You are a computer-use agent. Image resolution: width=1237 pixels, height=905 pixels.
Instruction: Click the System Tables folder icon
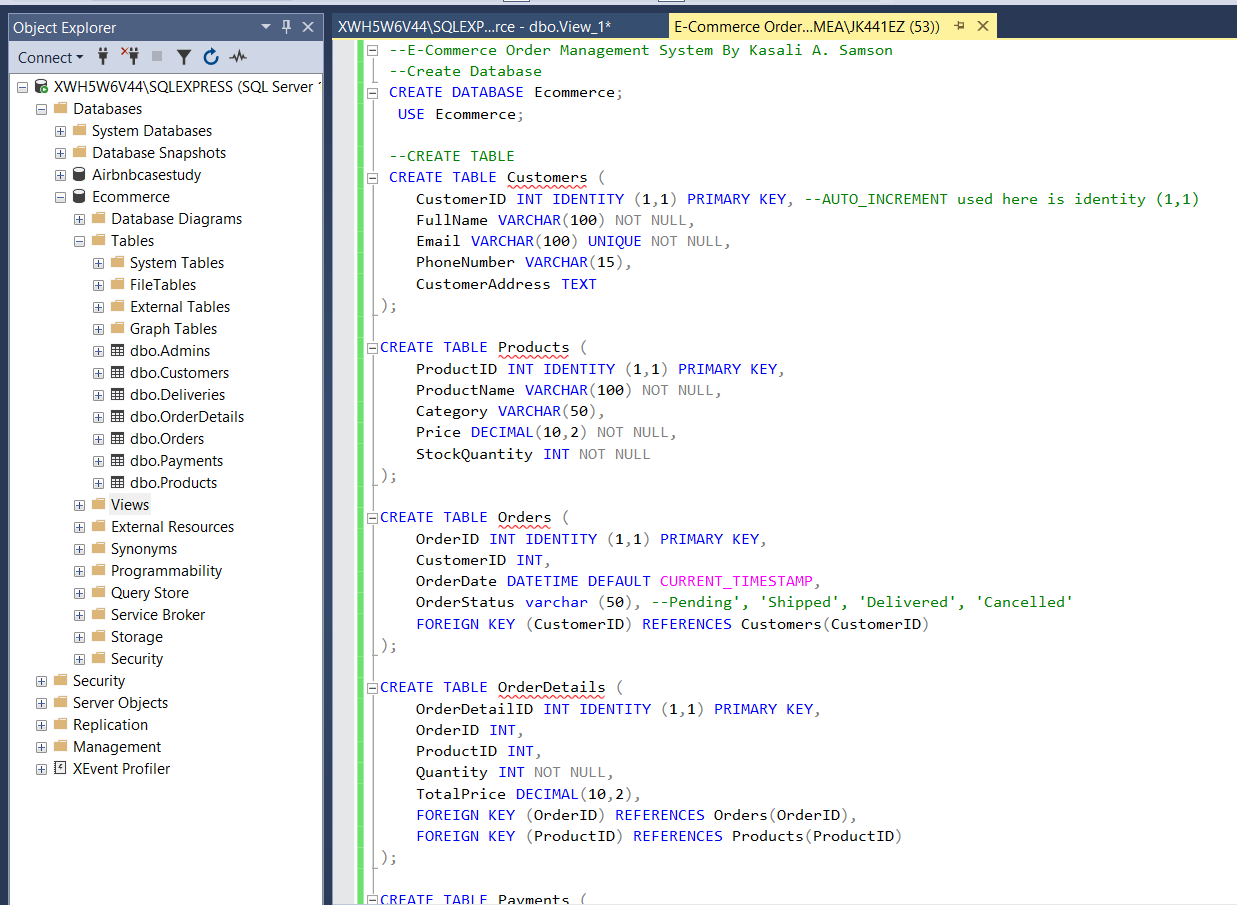click(117, 262)
